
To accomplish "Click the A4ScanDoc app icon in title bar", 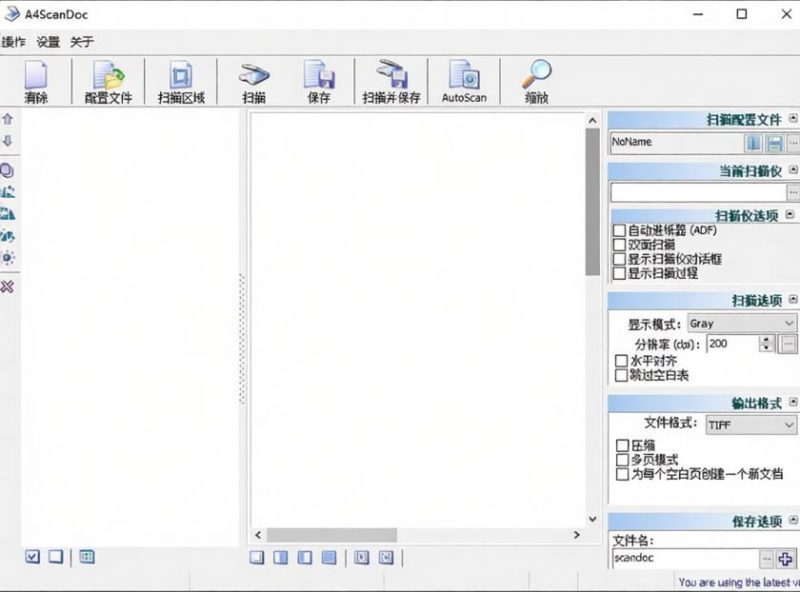I will [12, 14].
